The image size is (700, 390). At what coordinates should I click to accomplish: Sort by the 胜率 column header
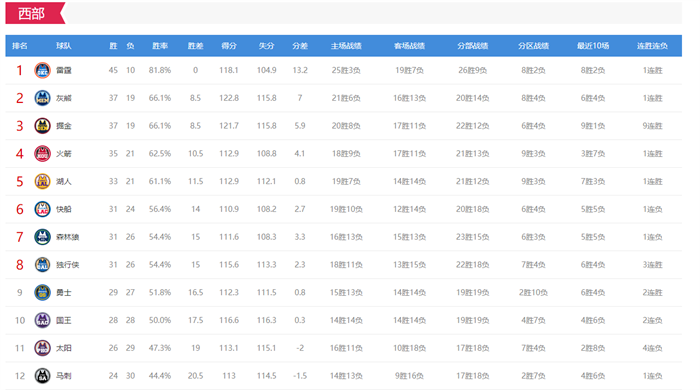coord(160,46)
